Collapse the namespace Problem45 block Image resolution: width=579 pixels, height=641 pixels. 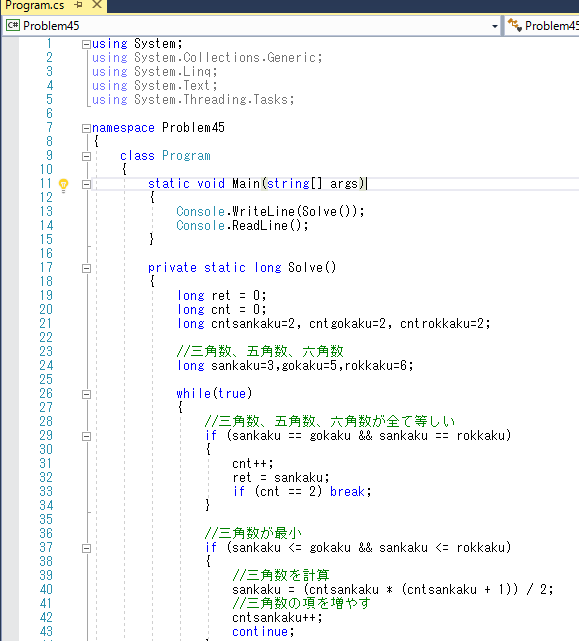(x=86, y=128)
